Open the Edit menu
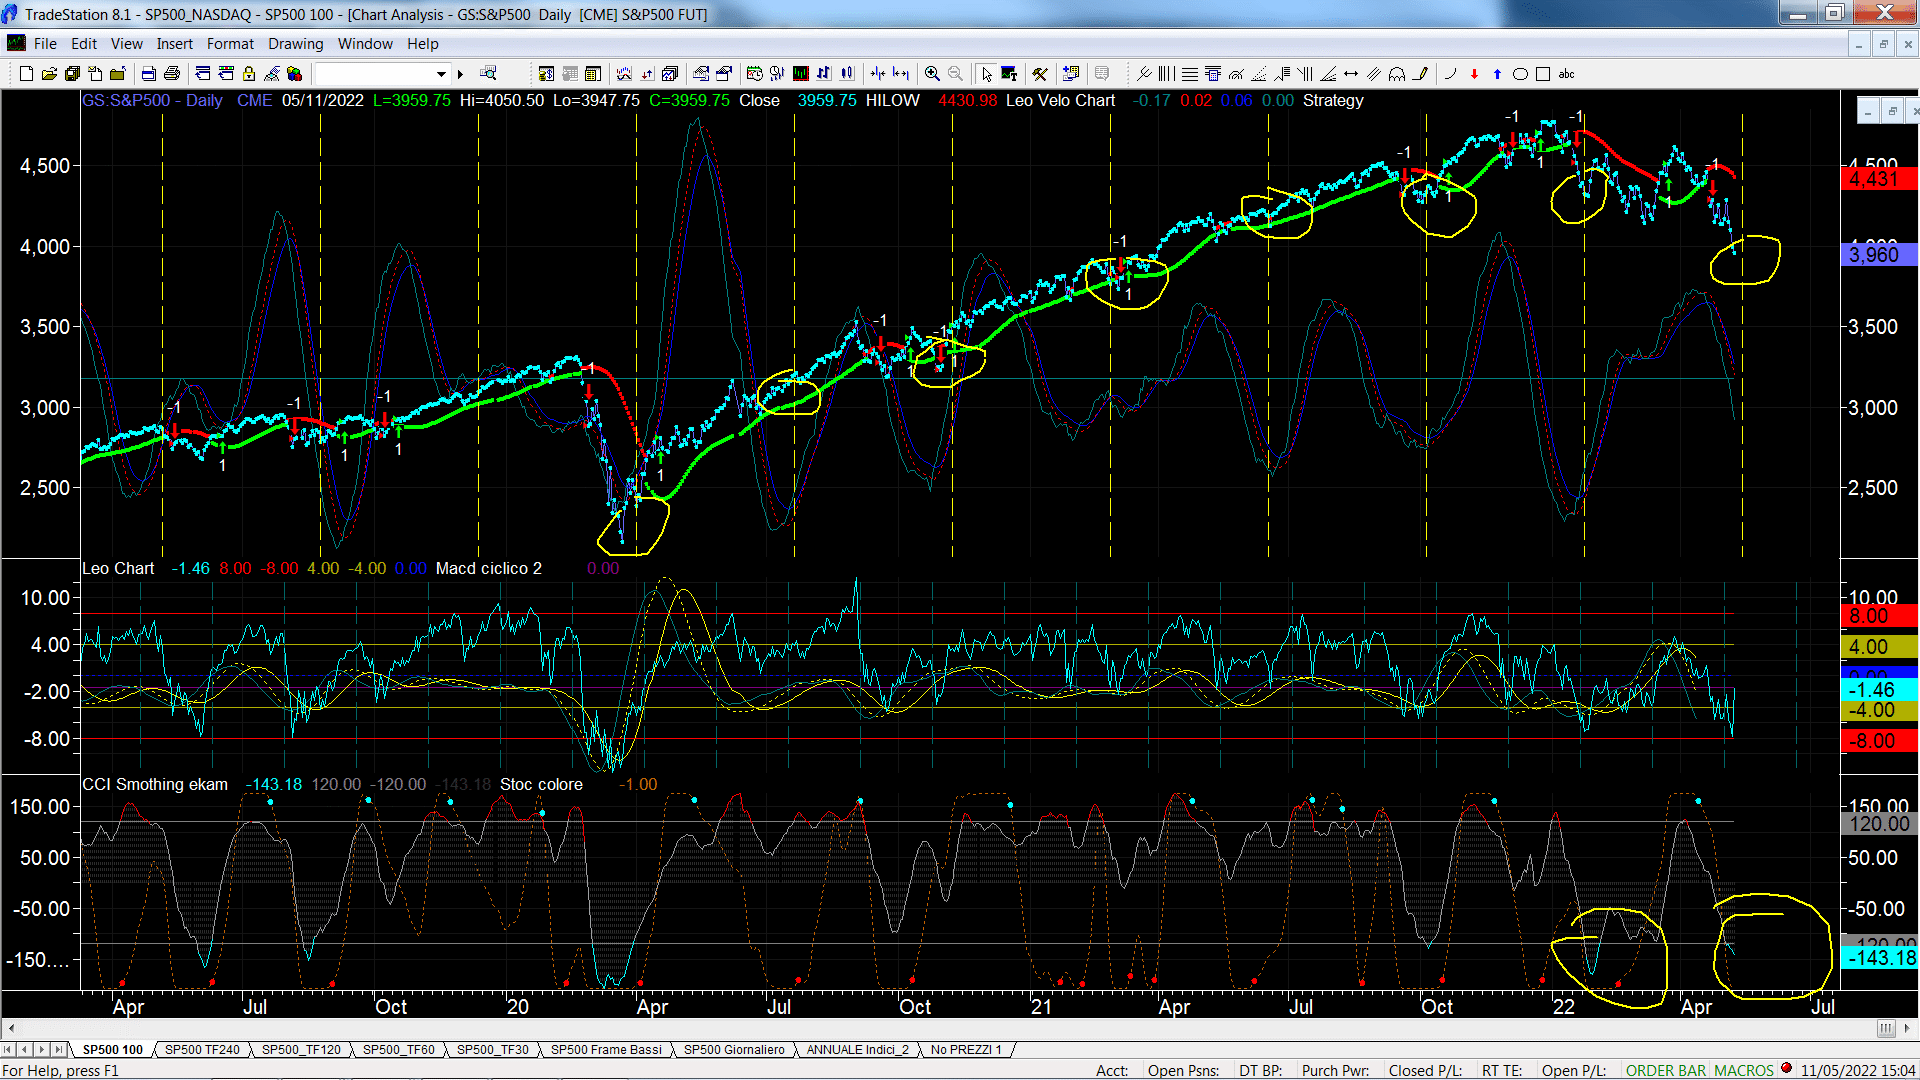The image size is (1920, 1080). tap(84, 44)
